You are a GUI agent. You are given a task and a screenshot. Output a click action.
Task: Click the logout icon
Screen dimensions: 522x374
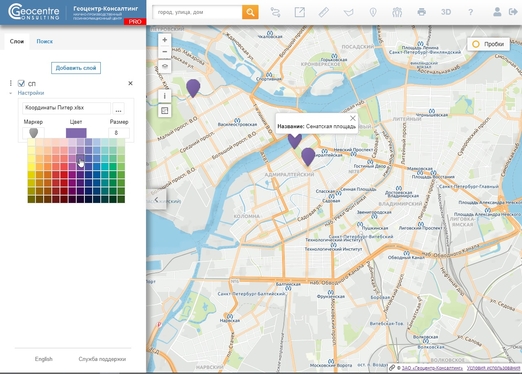(x=513, y=12)
